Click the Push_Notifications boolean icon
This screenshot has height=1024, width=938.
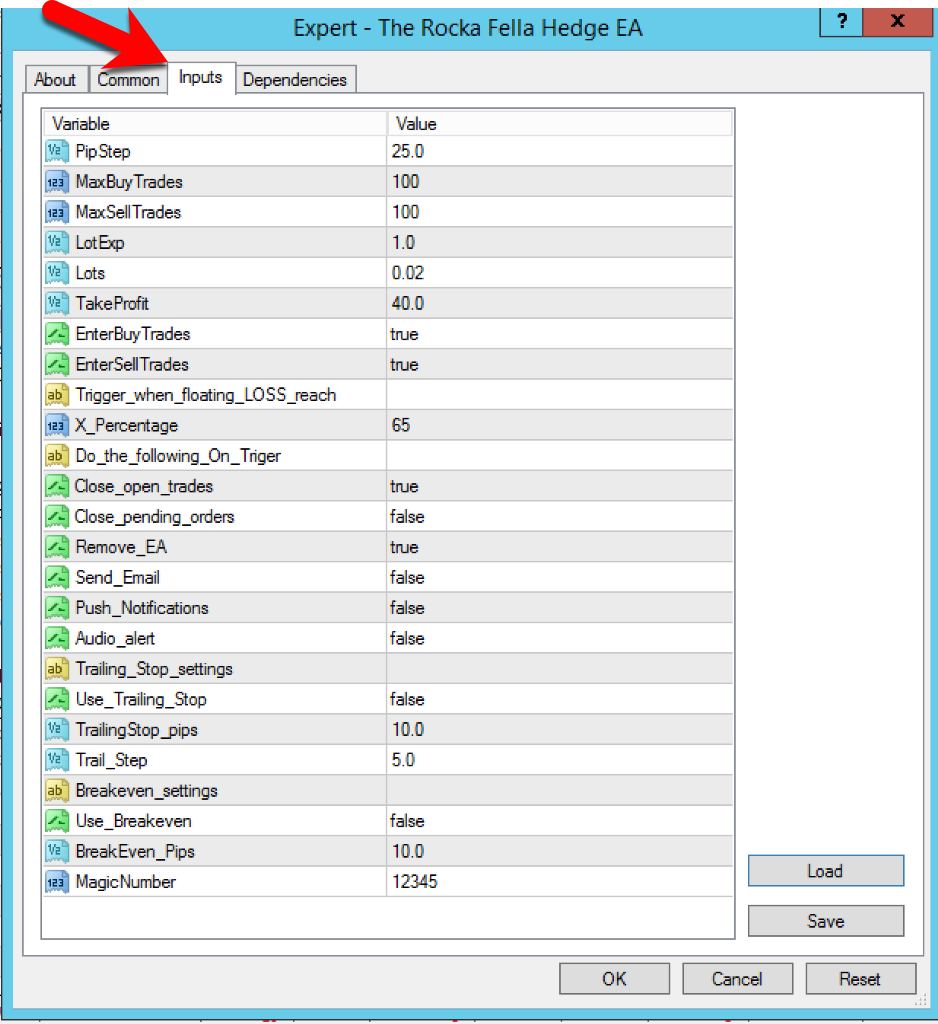coord(57,608)
